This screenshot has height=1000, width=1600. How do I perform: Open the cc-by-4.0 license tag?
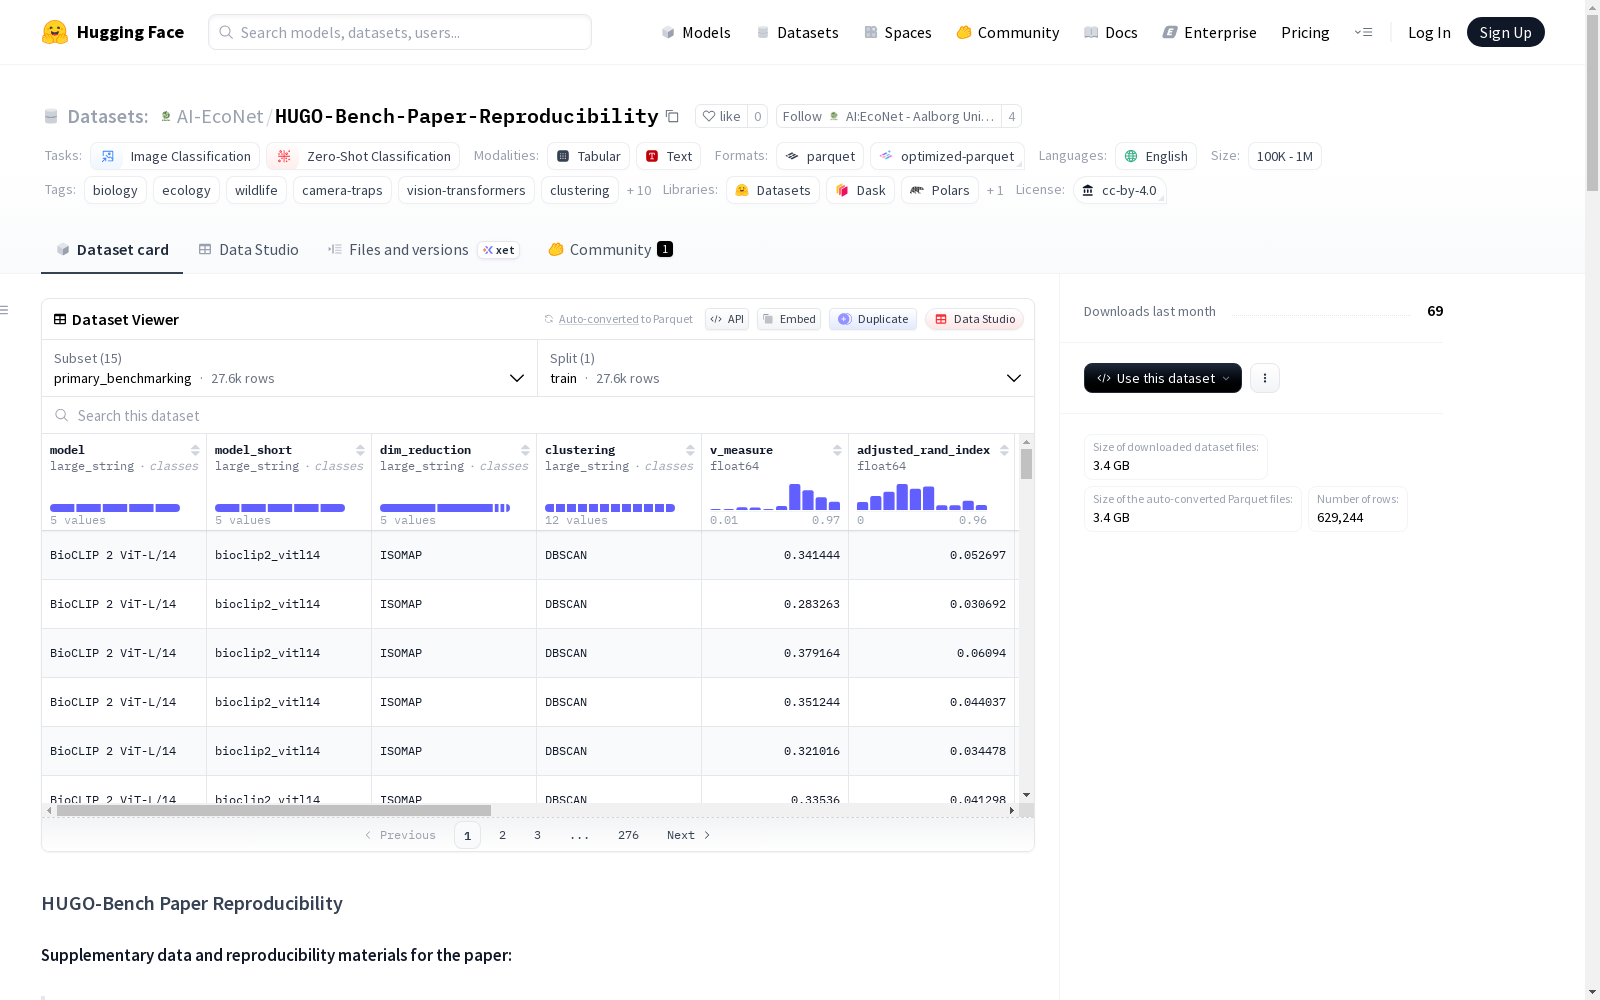click(x=1120, y=190)
